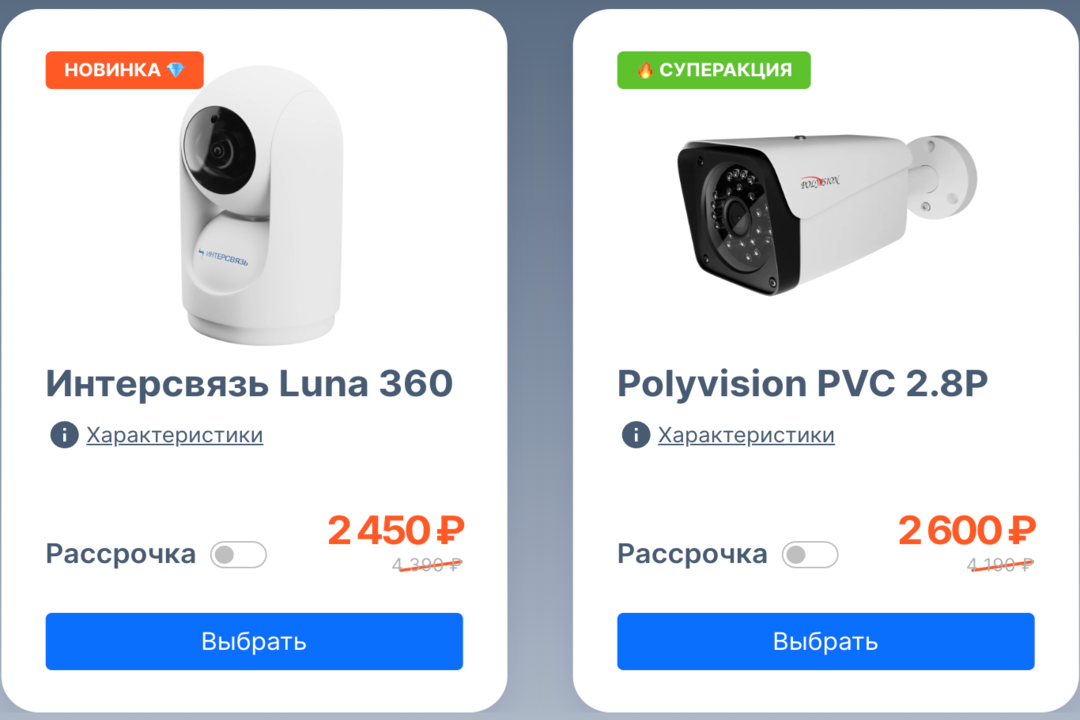This screenshot has width=1080, height=720.
Task: Click the flame emoji in the СУПЕРАКЦИЯ badge
Action: [x=645, y=70]
